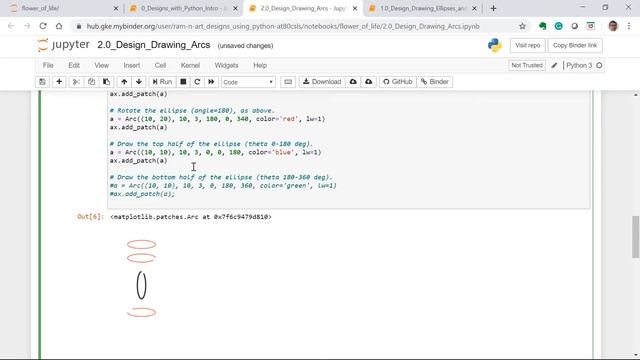Click the Copy Binder link button

coord(575,45)
